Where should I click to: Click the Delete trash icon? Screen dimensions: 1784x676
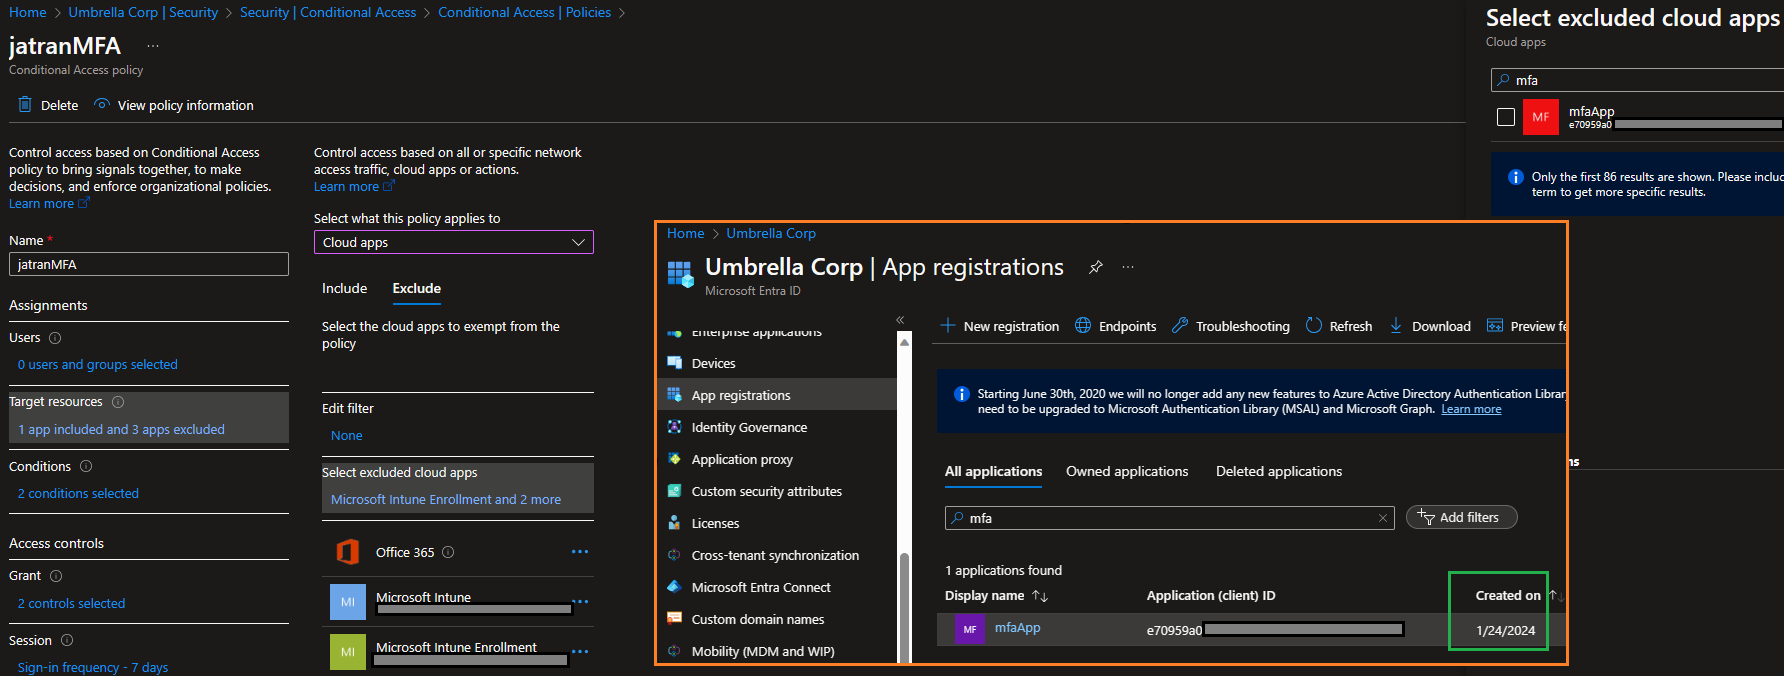(25, 104)
